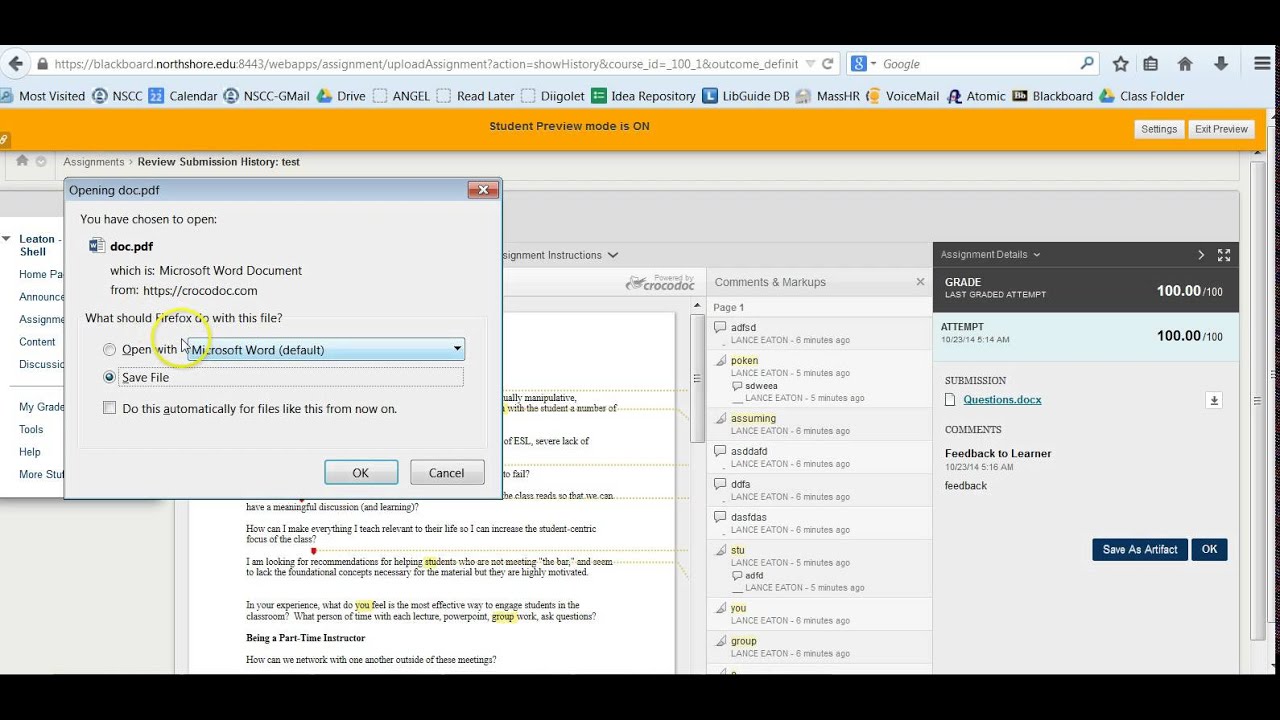Screen dimensions: 1280x720
Task: Click the search magnifier in Google box
Action: (x=1087, y=64)
